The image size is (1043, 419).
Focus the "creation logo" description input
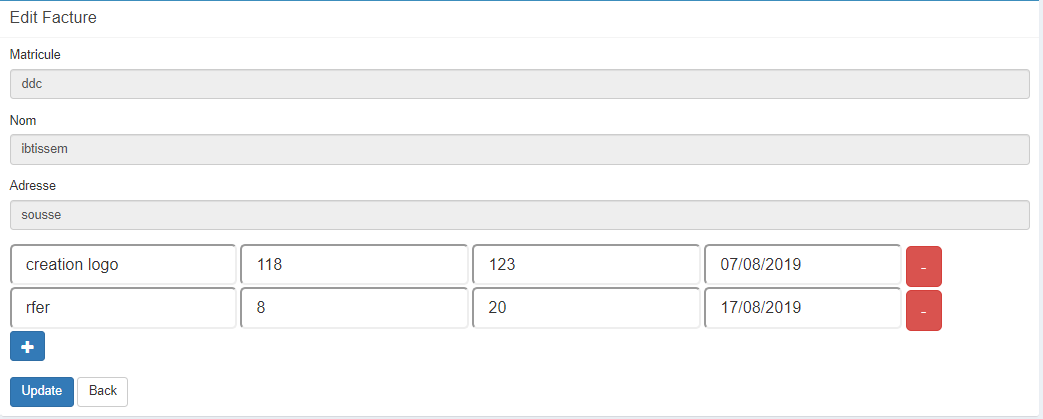coord(123,265)
